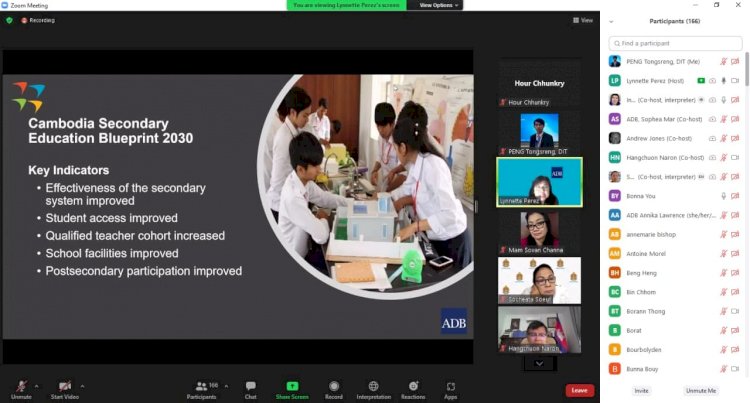Click Hangchuon Naron HN avatar in list
Viewport: 750px width, 403px height.
(615, 157)
